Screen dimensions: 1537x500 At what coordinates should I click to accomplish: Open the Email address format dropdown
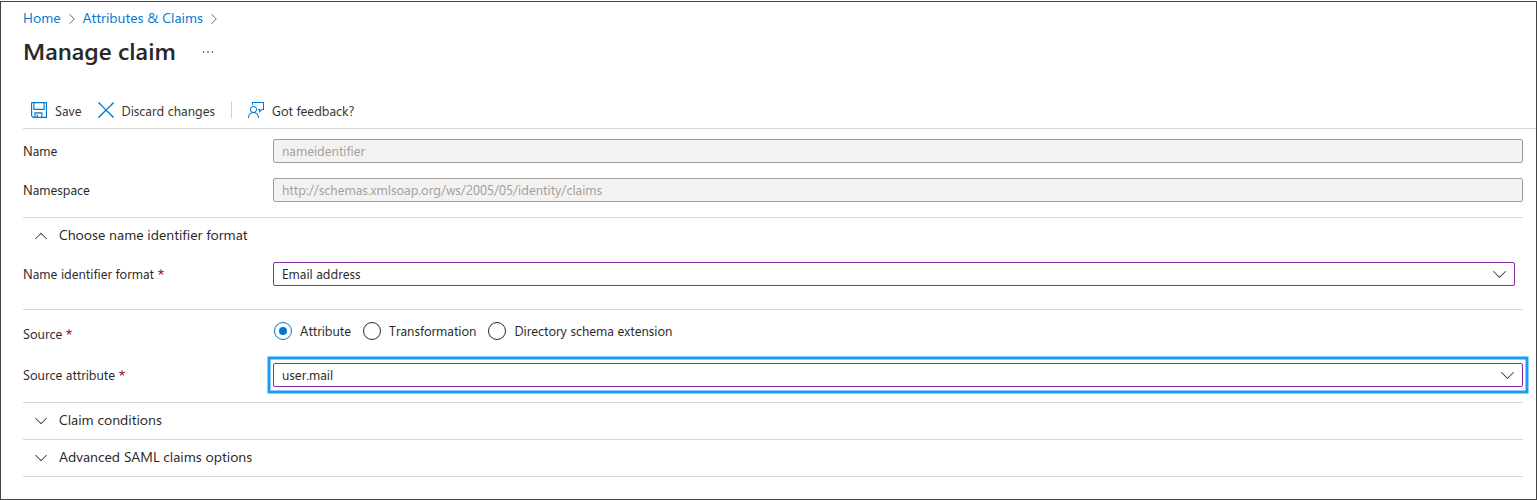(894, 274)
